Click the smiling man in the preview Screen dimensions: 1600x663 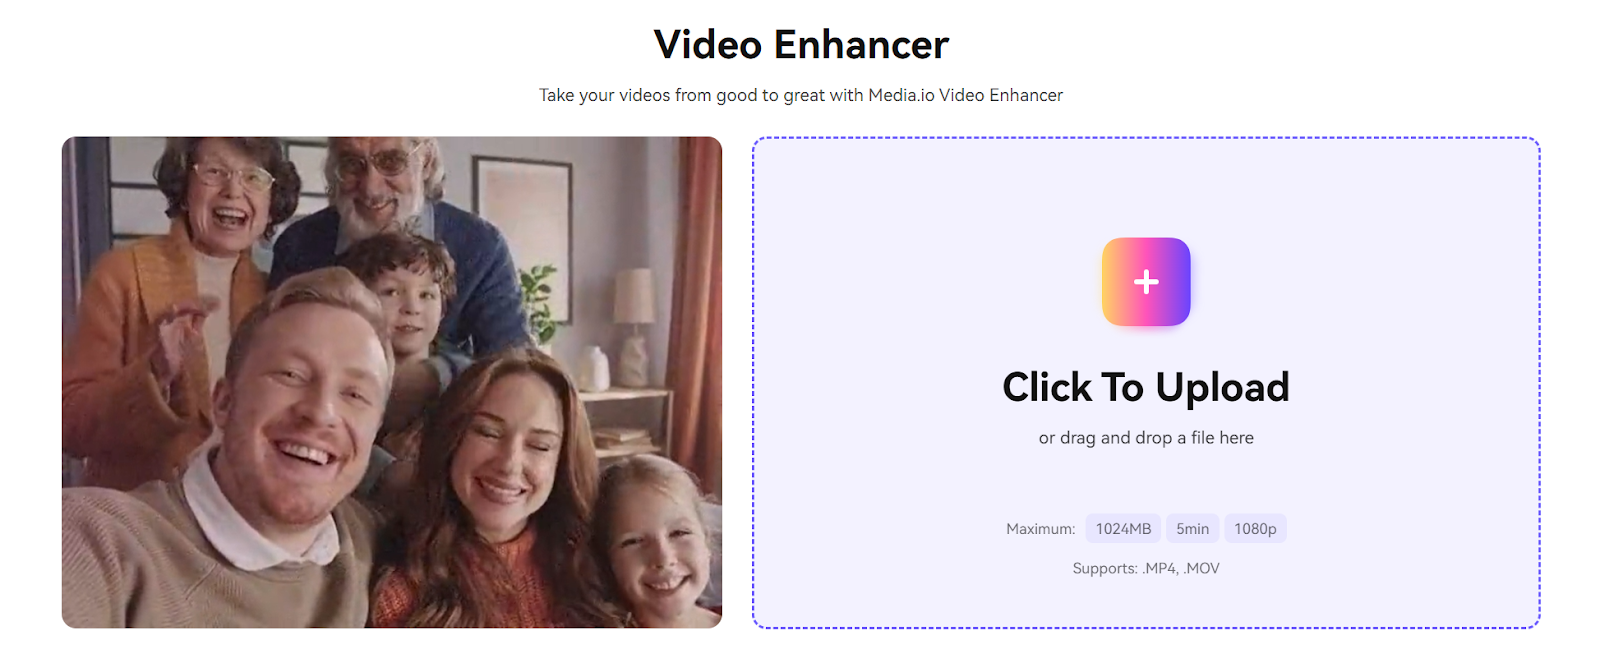290,420
